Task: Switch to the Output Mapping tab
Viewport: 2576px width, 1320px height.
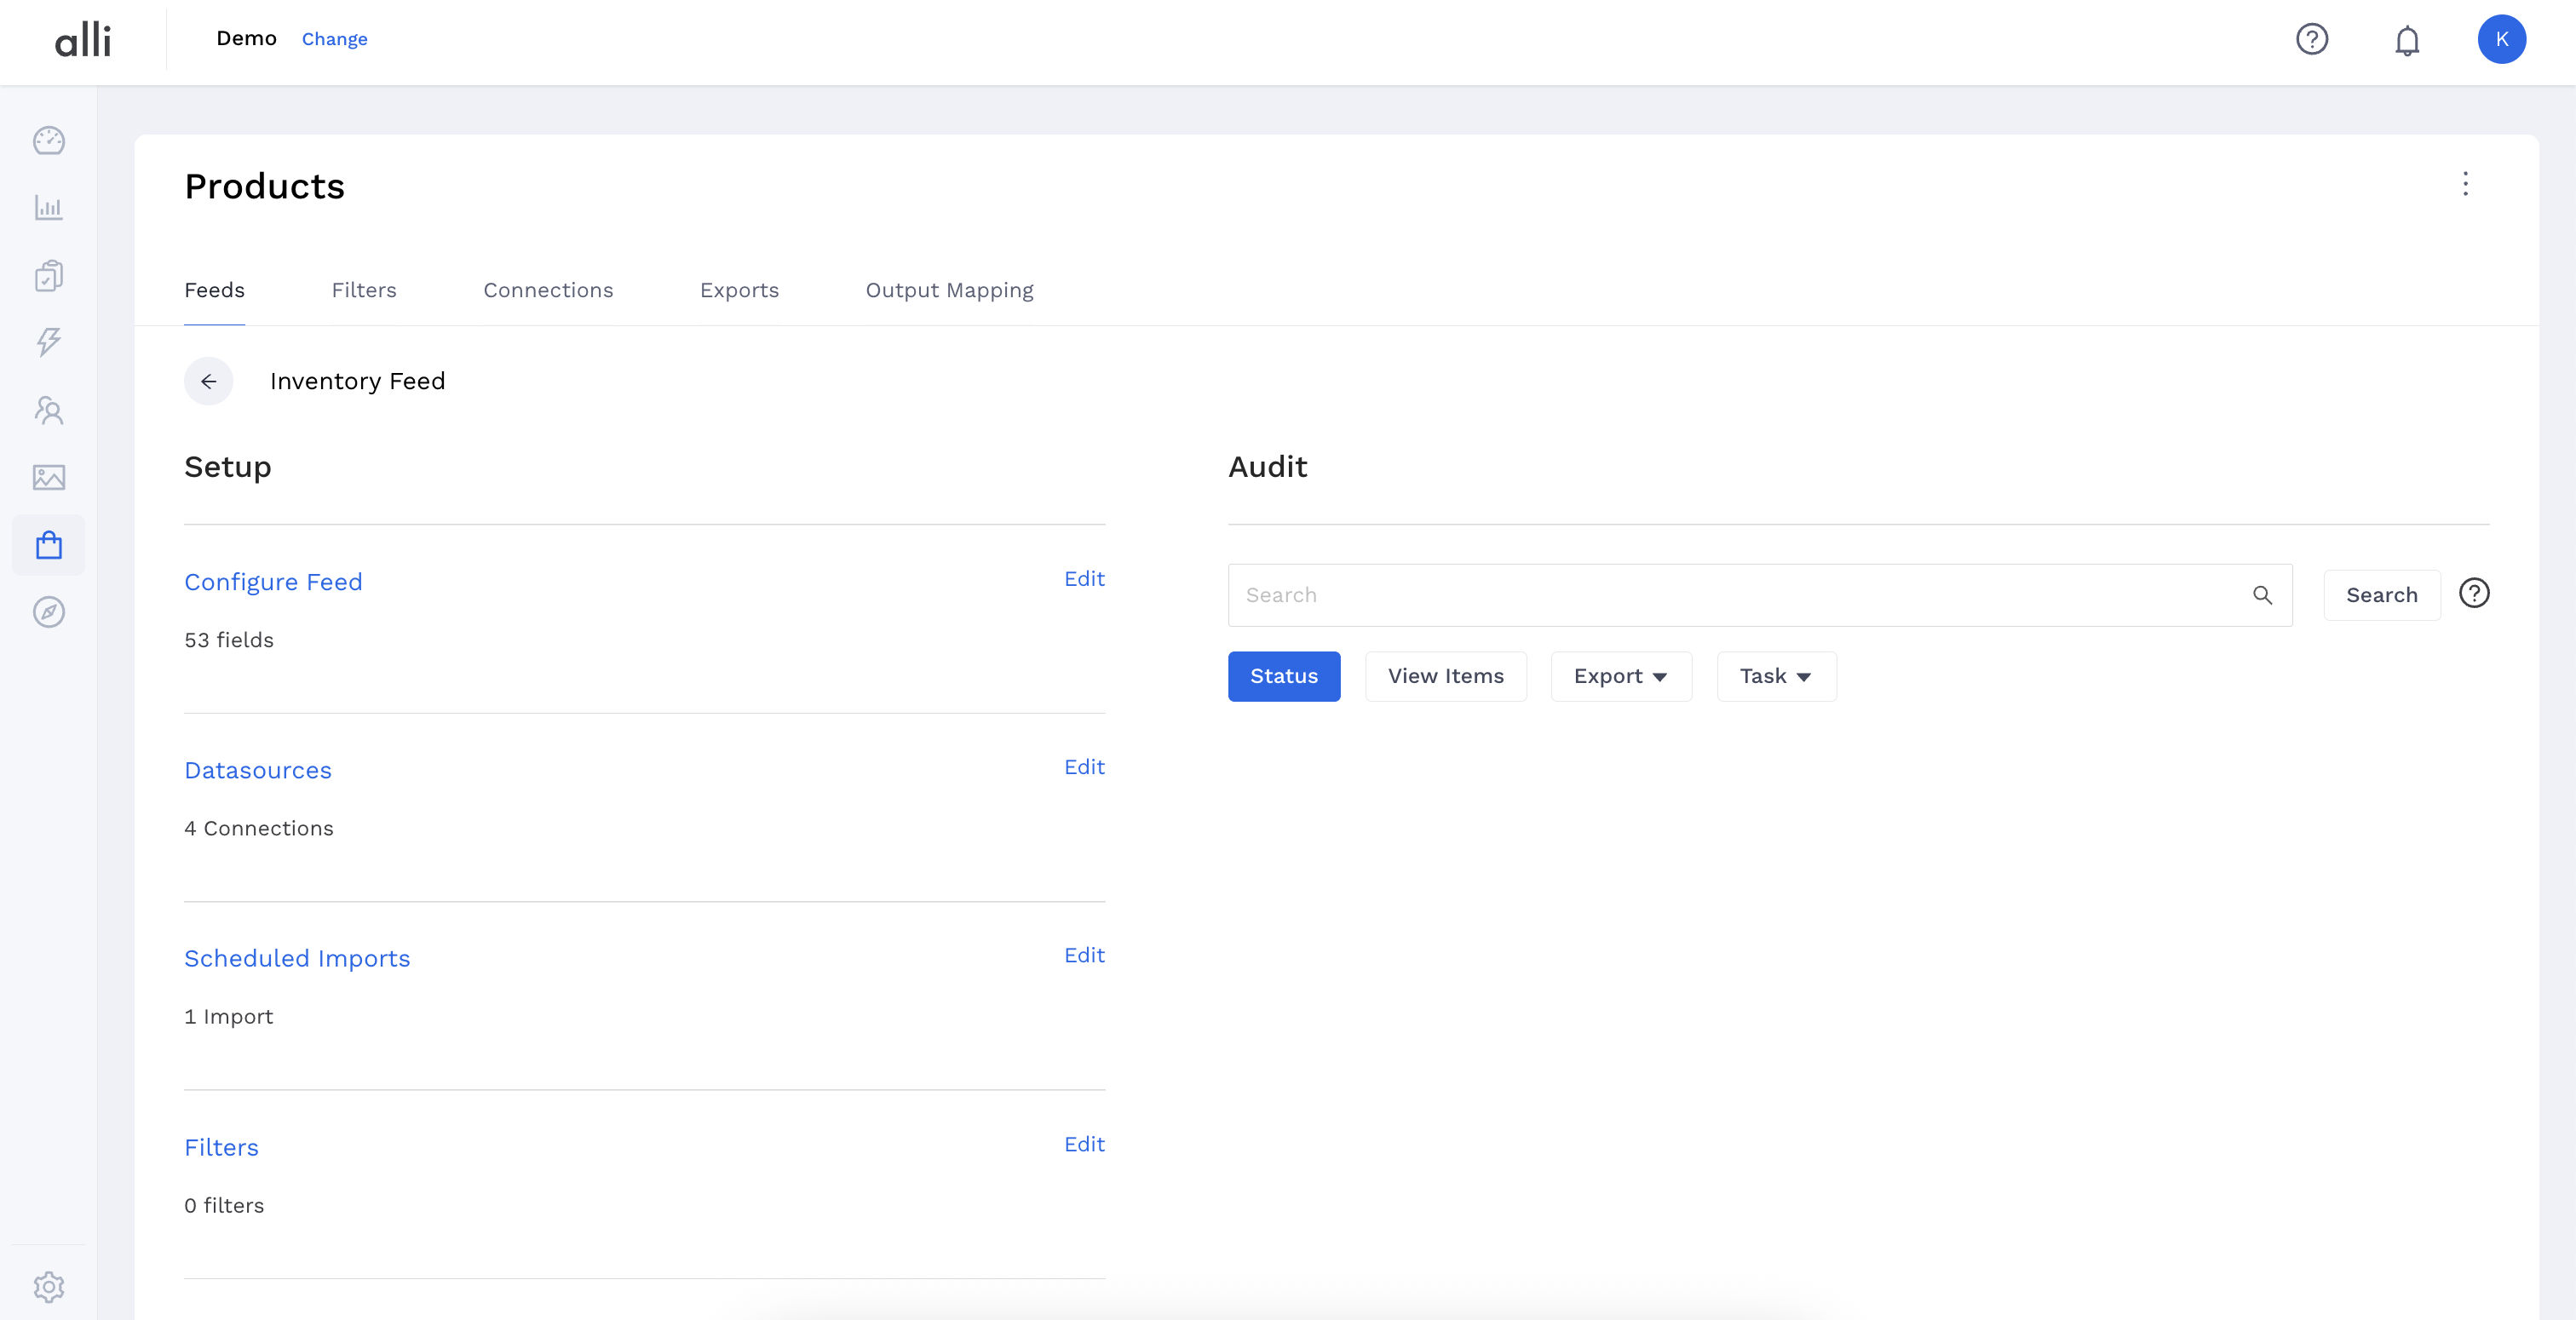Action: (949, 290)
